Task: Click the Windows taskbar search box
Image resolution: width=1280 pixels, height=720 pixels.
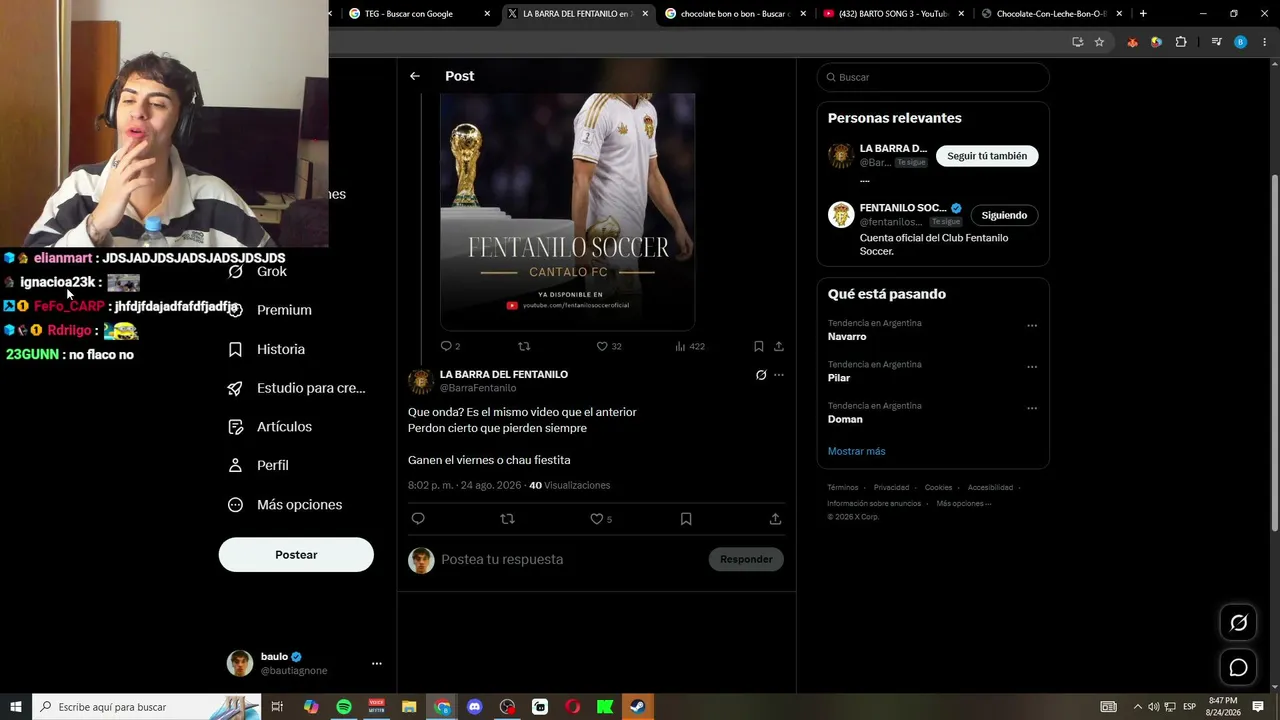Action: pyautogui.click(x=147, y=707)
